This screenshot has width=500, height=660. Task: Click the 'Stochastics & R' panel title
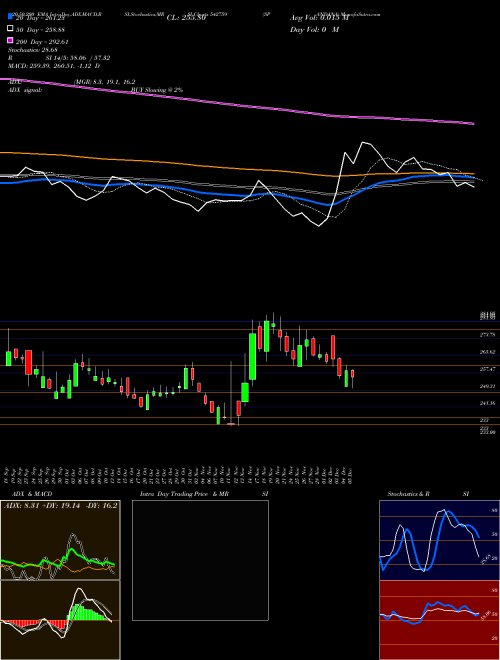[408, 494]
